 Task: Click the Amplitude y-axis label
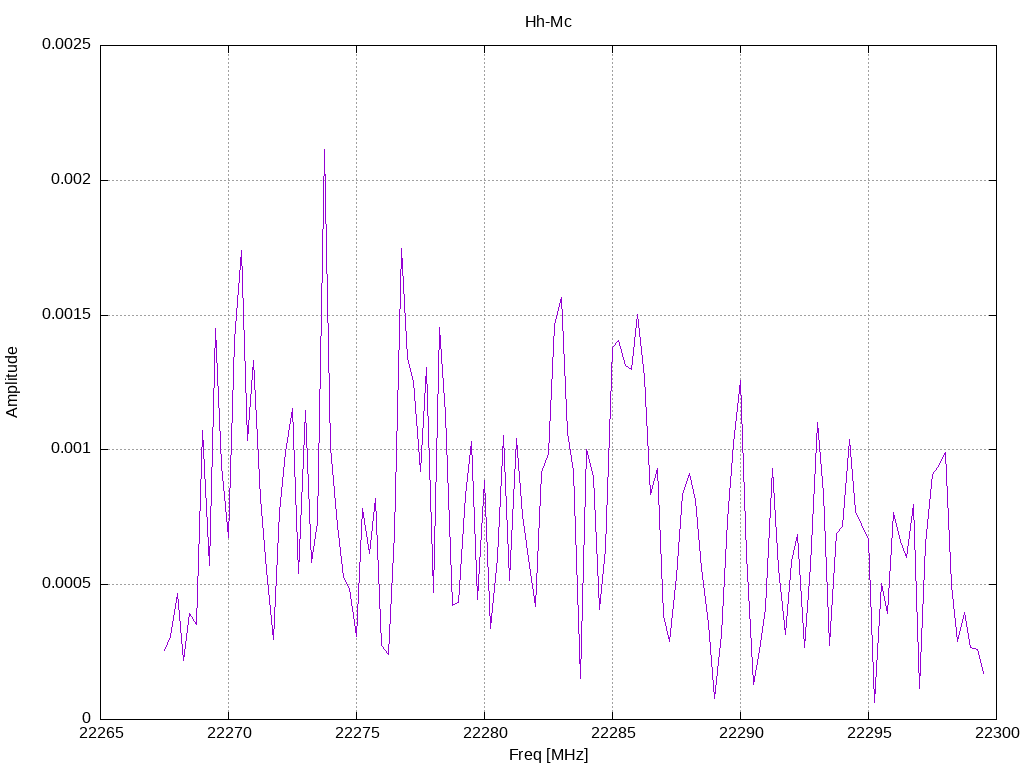[12, 382]
